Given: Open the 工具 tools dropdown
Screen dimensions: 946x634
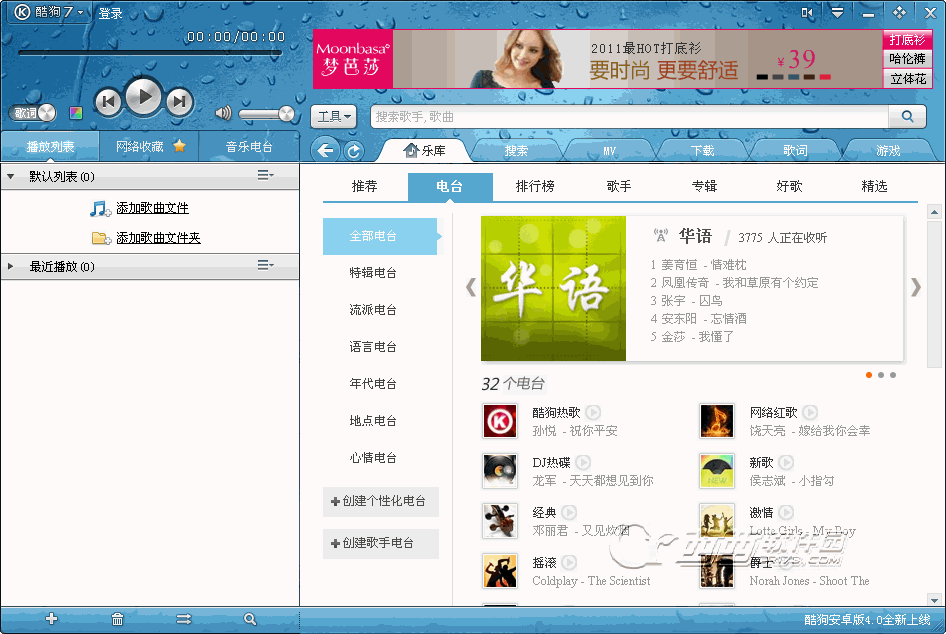Looking at the screenshot, I should (x=334, y=116).
